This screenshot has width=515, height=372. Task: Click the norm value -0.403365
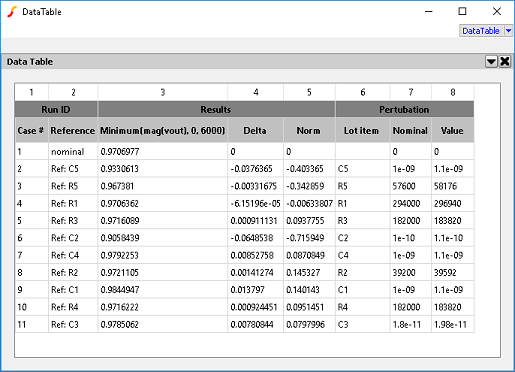click(x=309, y=169)
